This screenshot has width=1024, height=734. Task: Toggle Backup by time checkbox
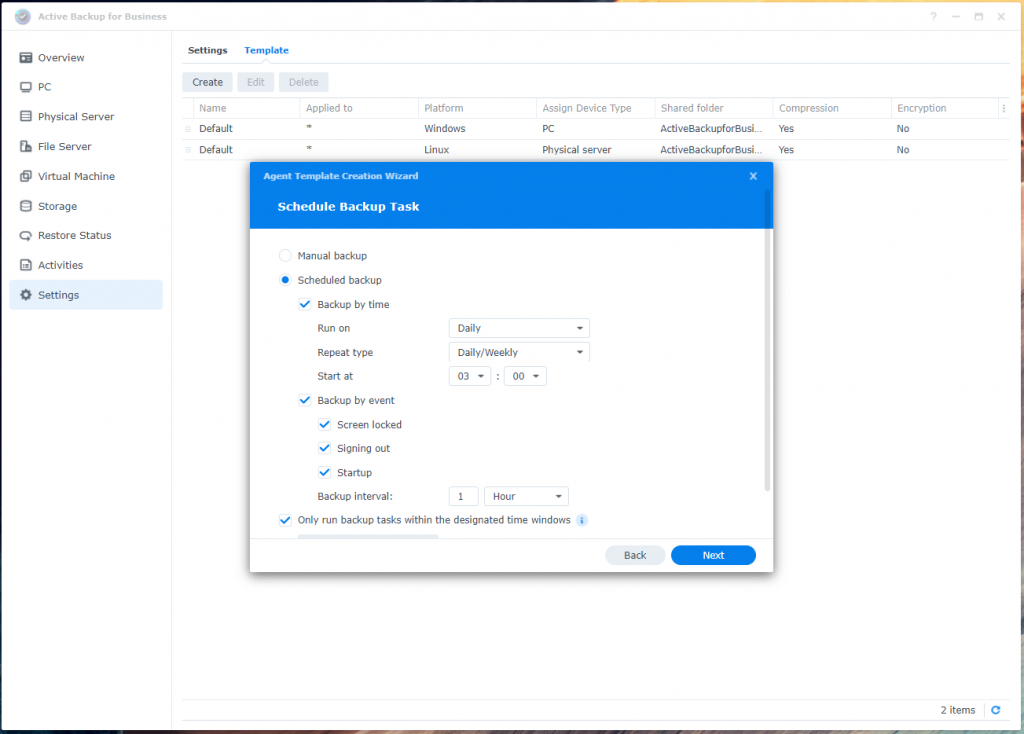point(305,304)
